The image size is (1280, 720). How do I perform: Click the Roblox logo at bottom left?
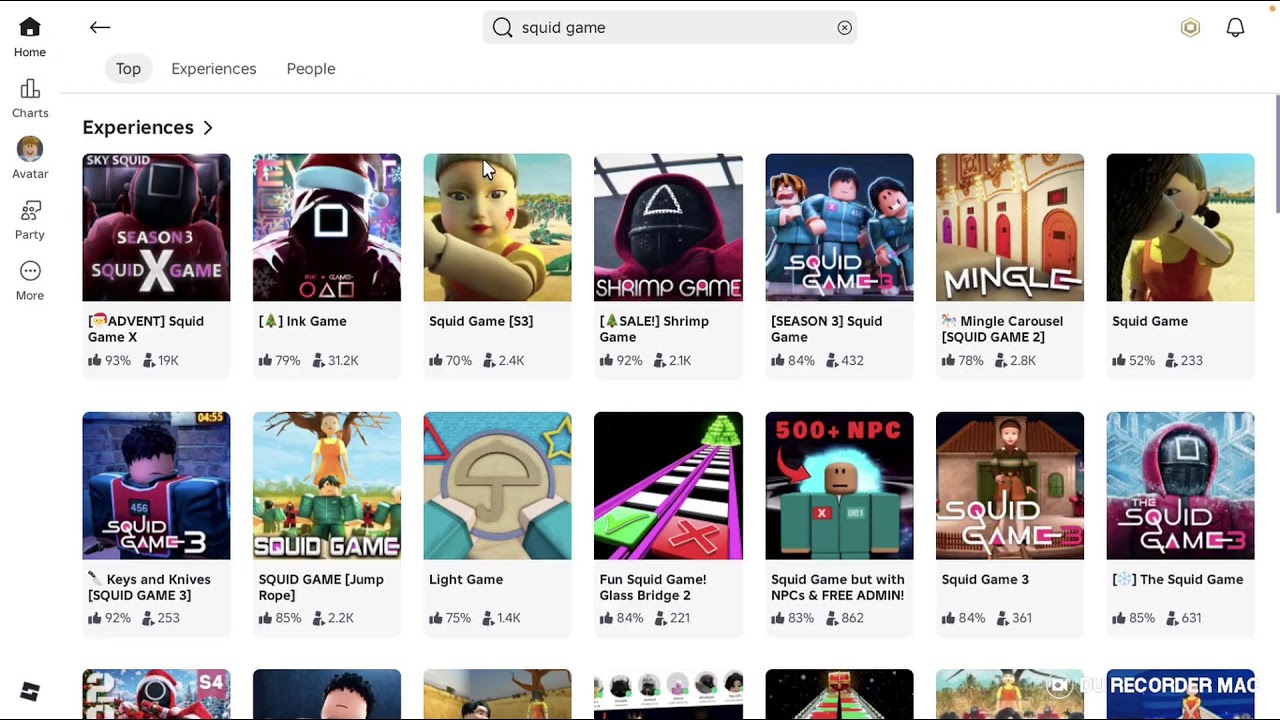pyautogui.click(x=30, y=691)
